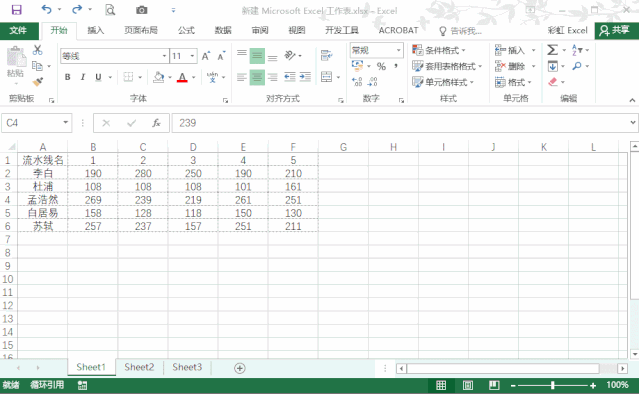Image resolution: width=639 pixels, height=394 pixels.
Task: Apply comma style number format
Action: pos(396,66)
